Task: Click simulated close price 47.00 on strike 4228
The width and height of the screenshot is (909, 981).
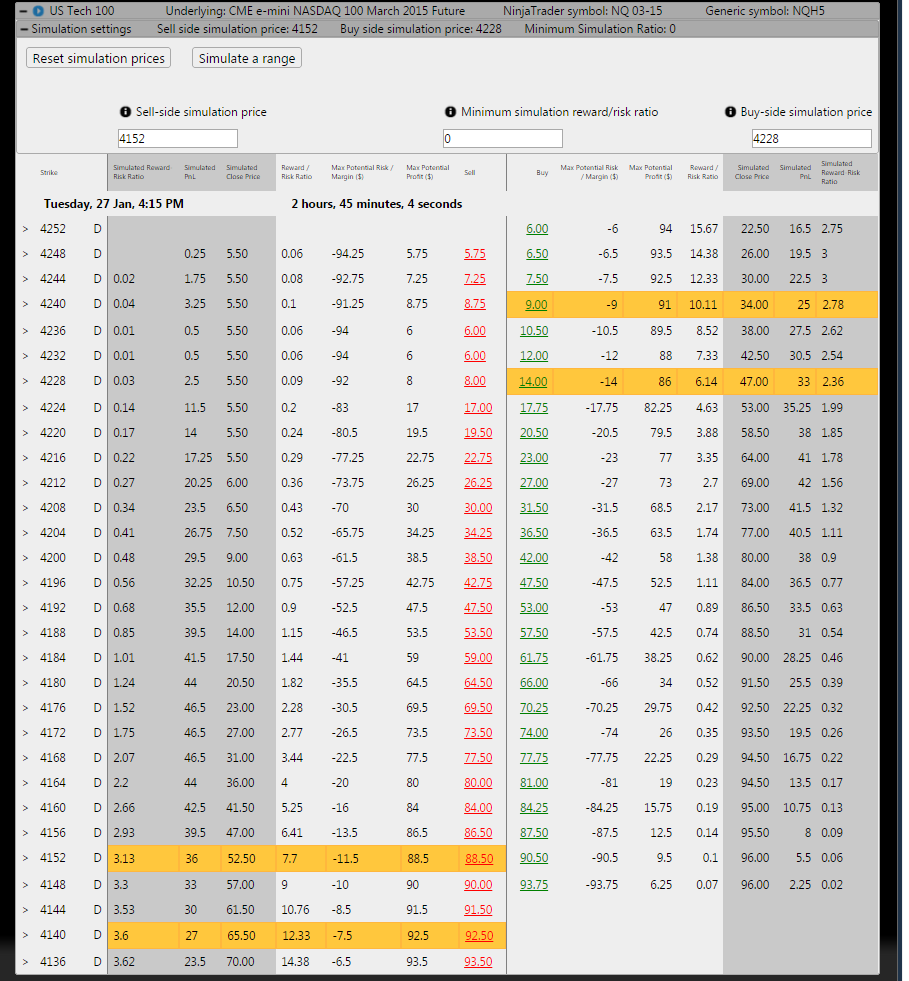Action: (x=754, y=382)
